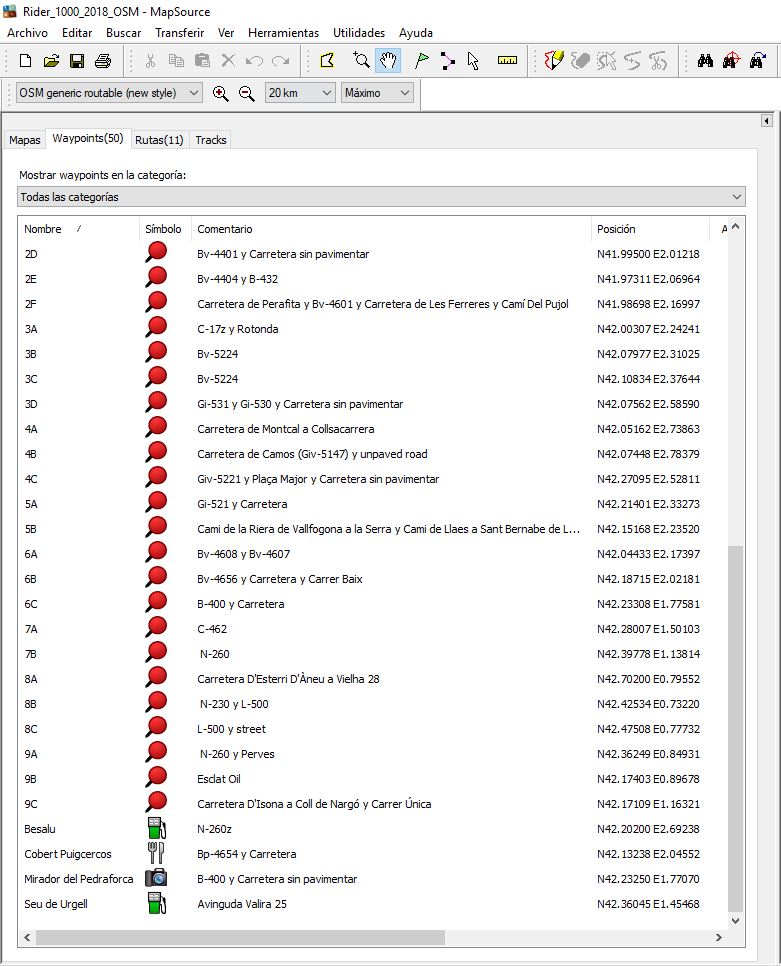781x966 pixels.
Task: Select the arrow Selection tool
Action: [x=473, y=60]
